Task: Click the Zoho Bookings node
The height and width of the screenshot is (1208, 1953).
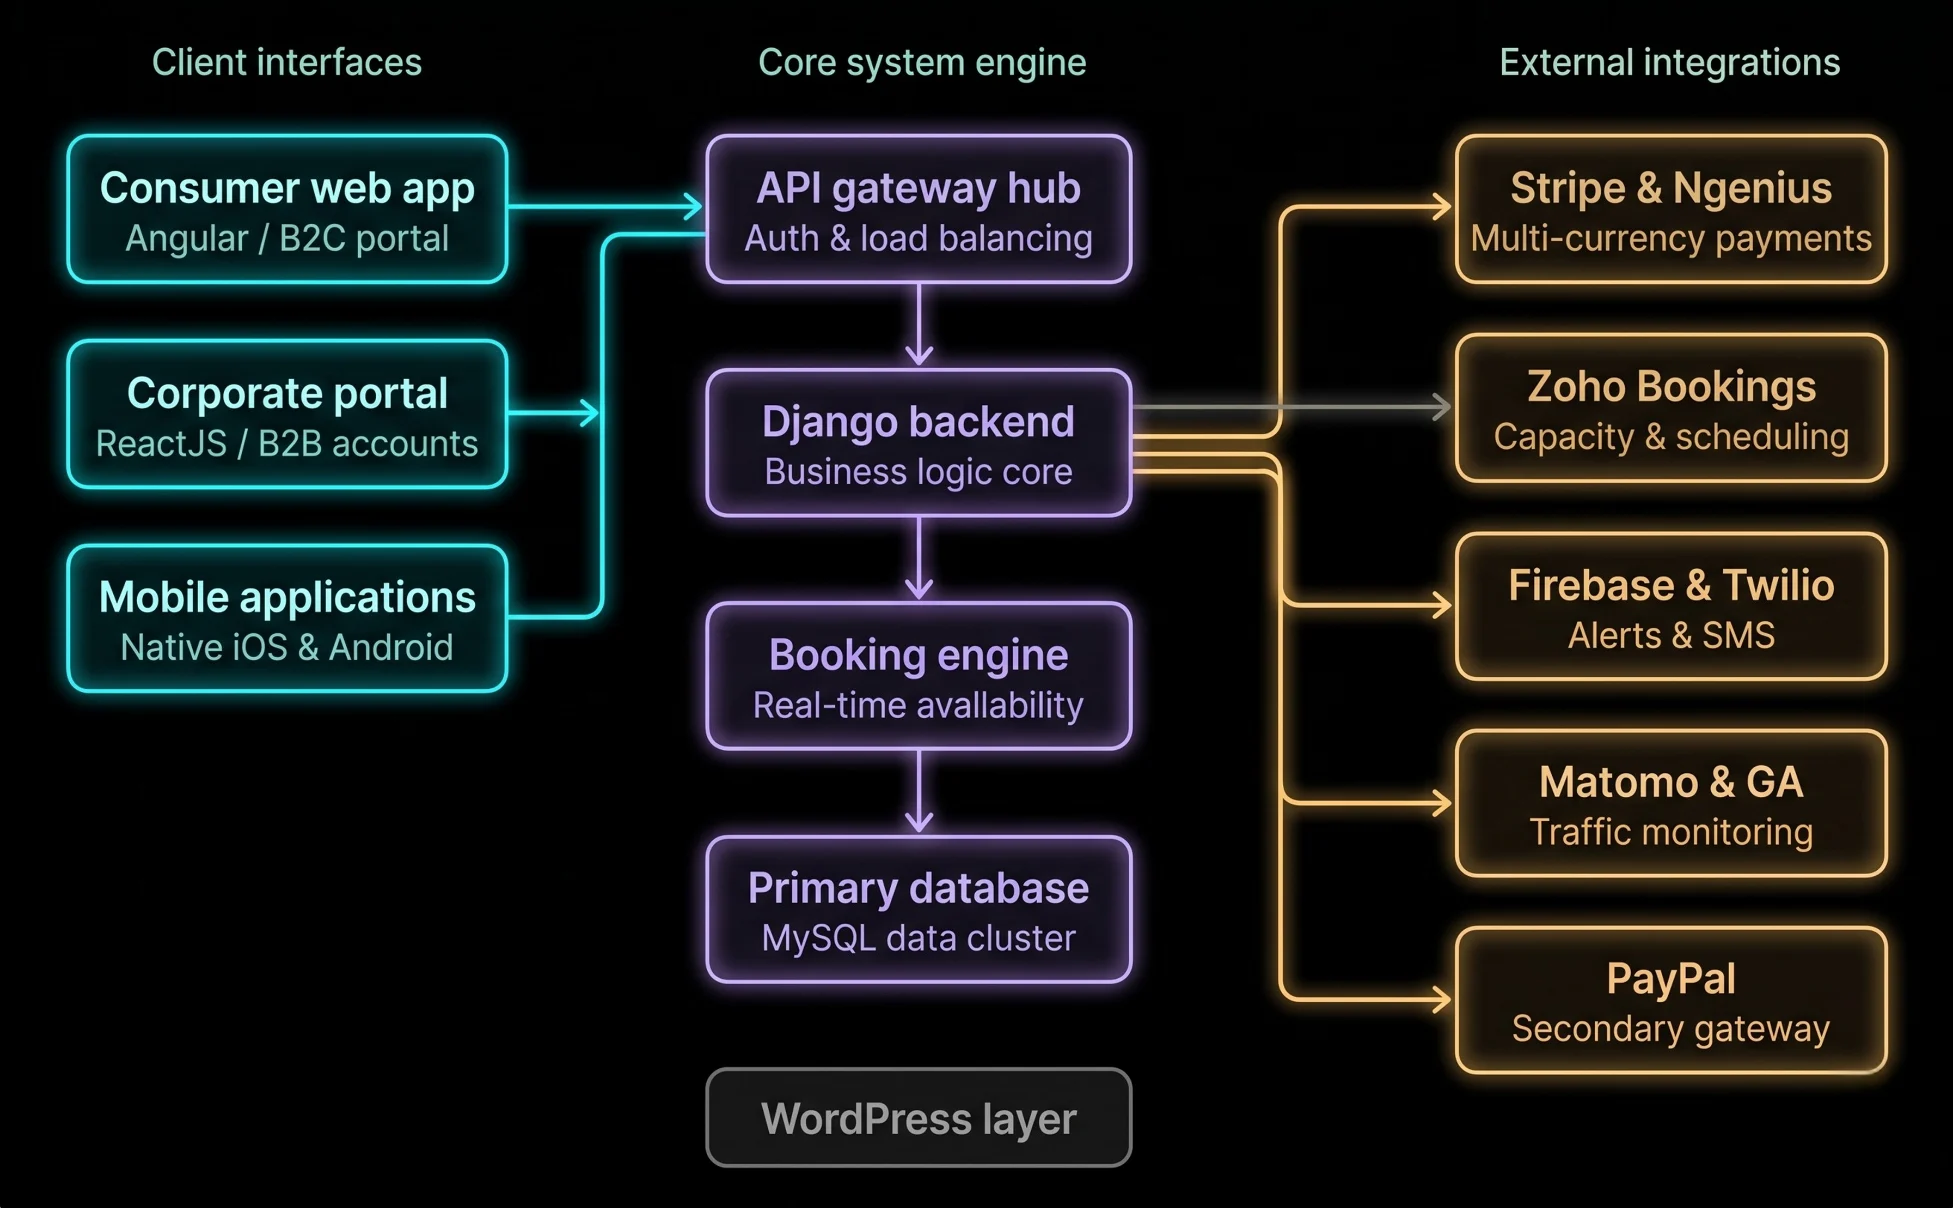Action: pyautogui.click(x=1671, y=408)
